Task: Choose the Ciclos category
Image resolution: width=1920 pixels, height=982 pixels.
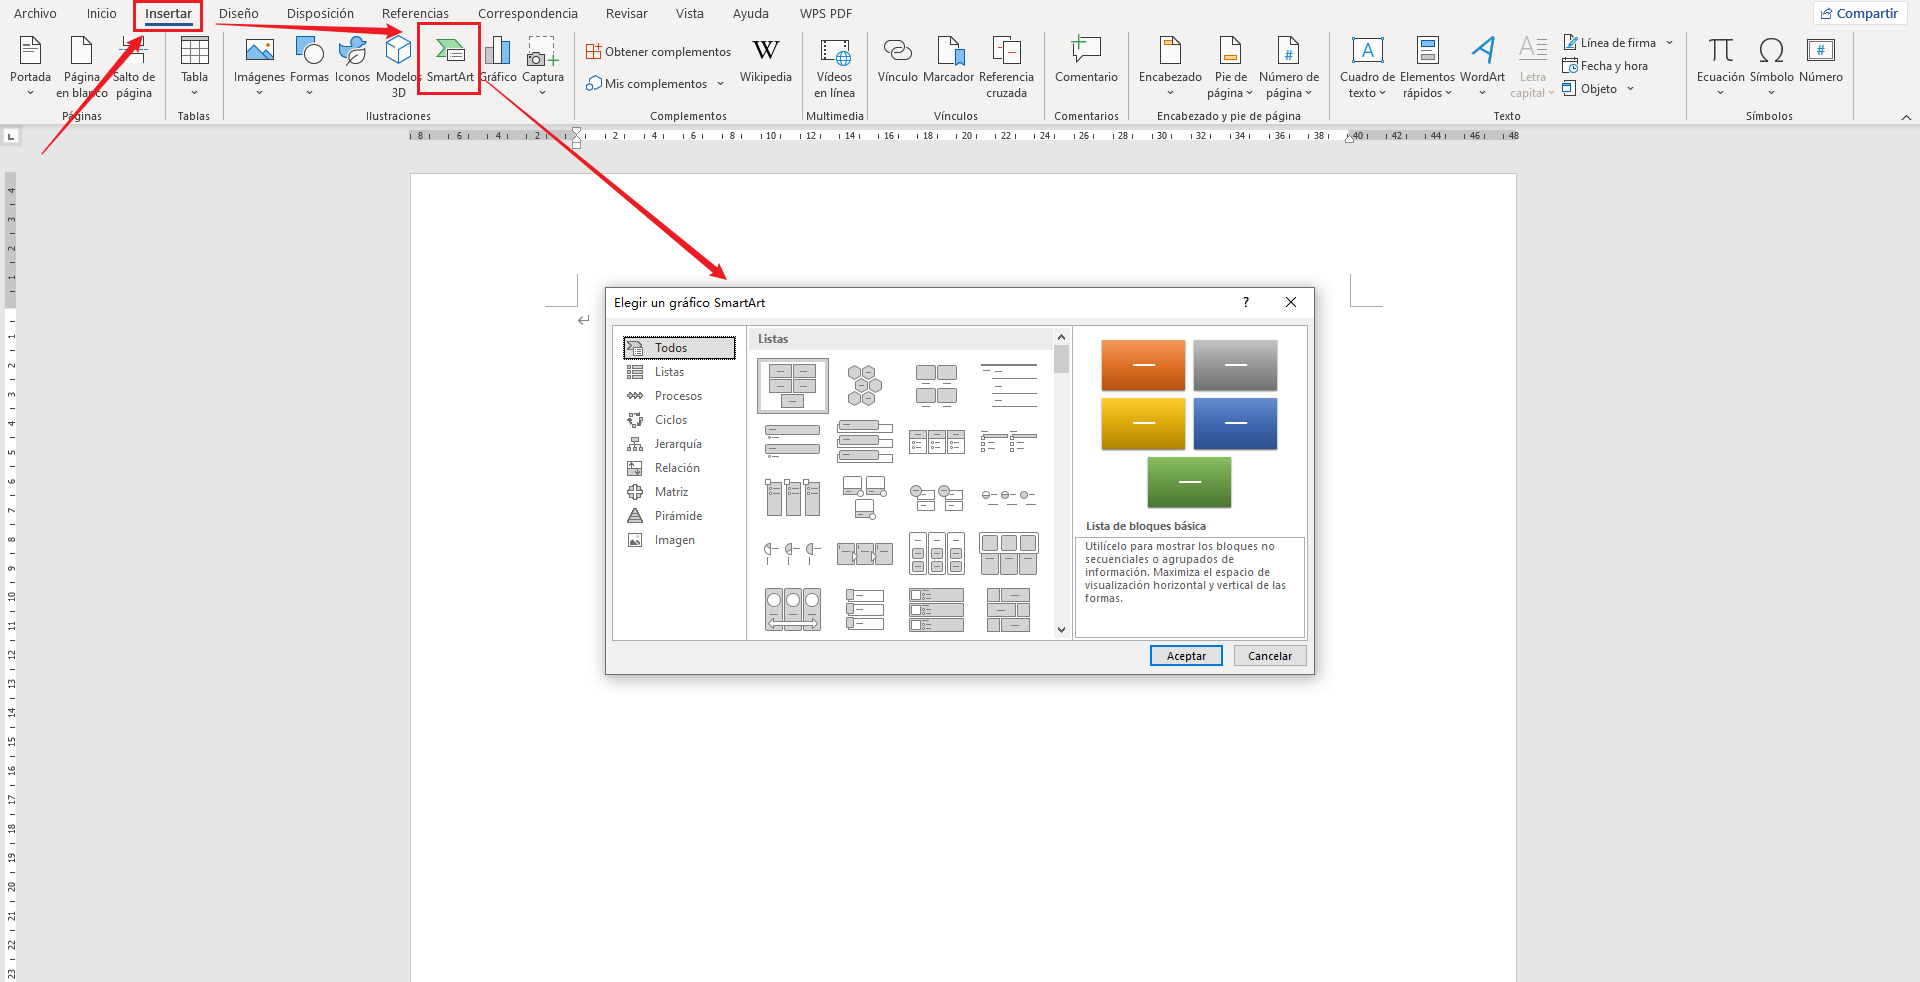Action: [x=679, y=420]
